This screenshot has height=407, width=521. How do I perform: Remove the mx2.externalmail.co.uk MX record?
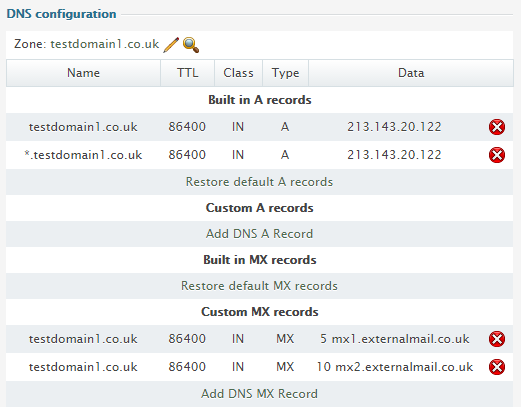[497, 367]
